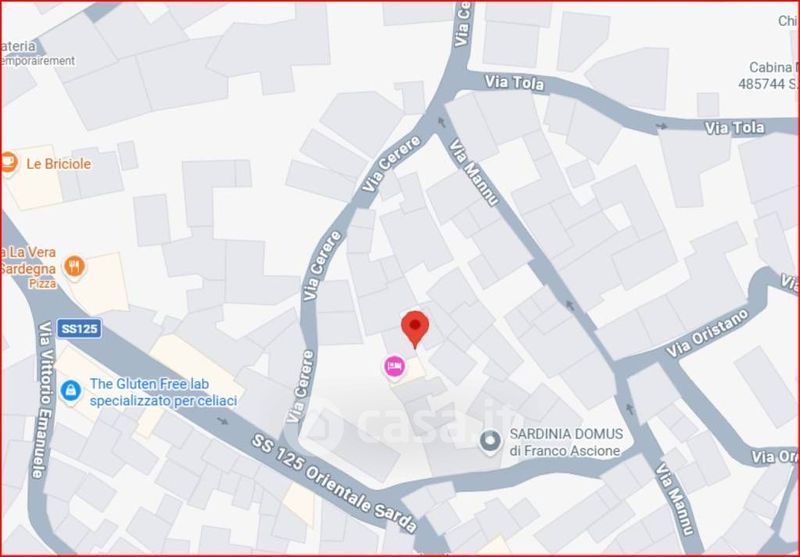The image size is (800, 557).
Task: Select the pink hotel bed icon
Action: coord(394,366)
